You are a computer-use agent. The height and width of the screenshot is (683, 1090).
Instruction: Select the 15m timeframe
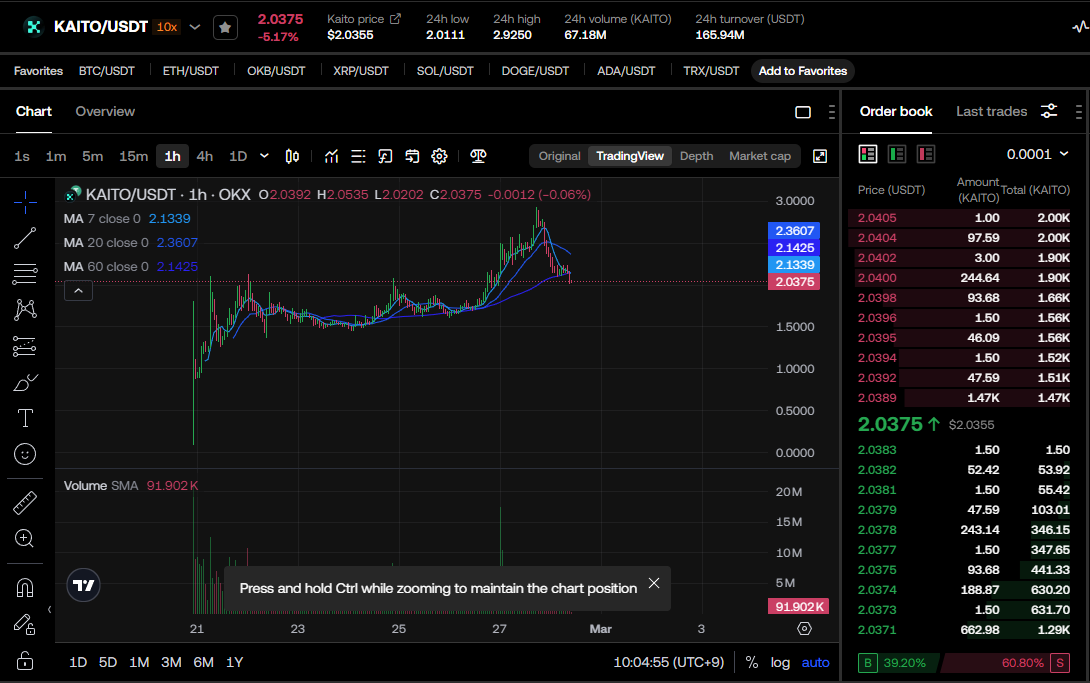pyautogui.click(x=133, y=156)
